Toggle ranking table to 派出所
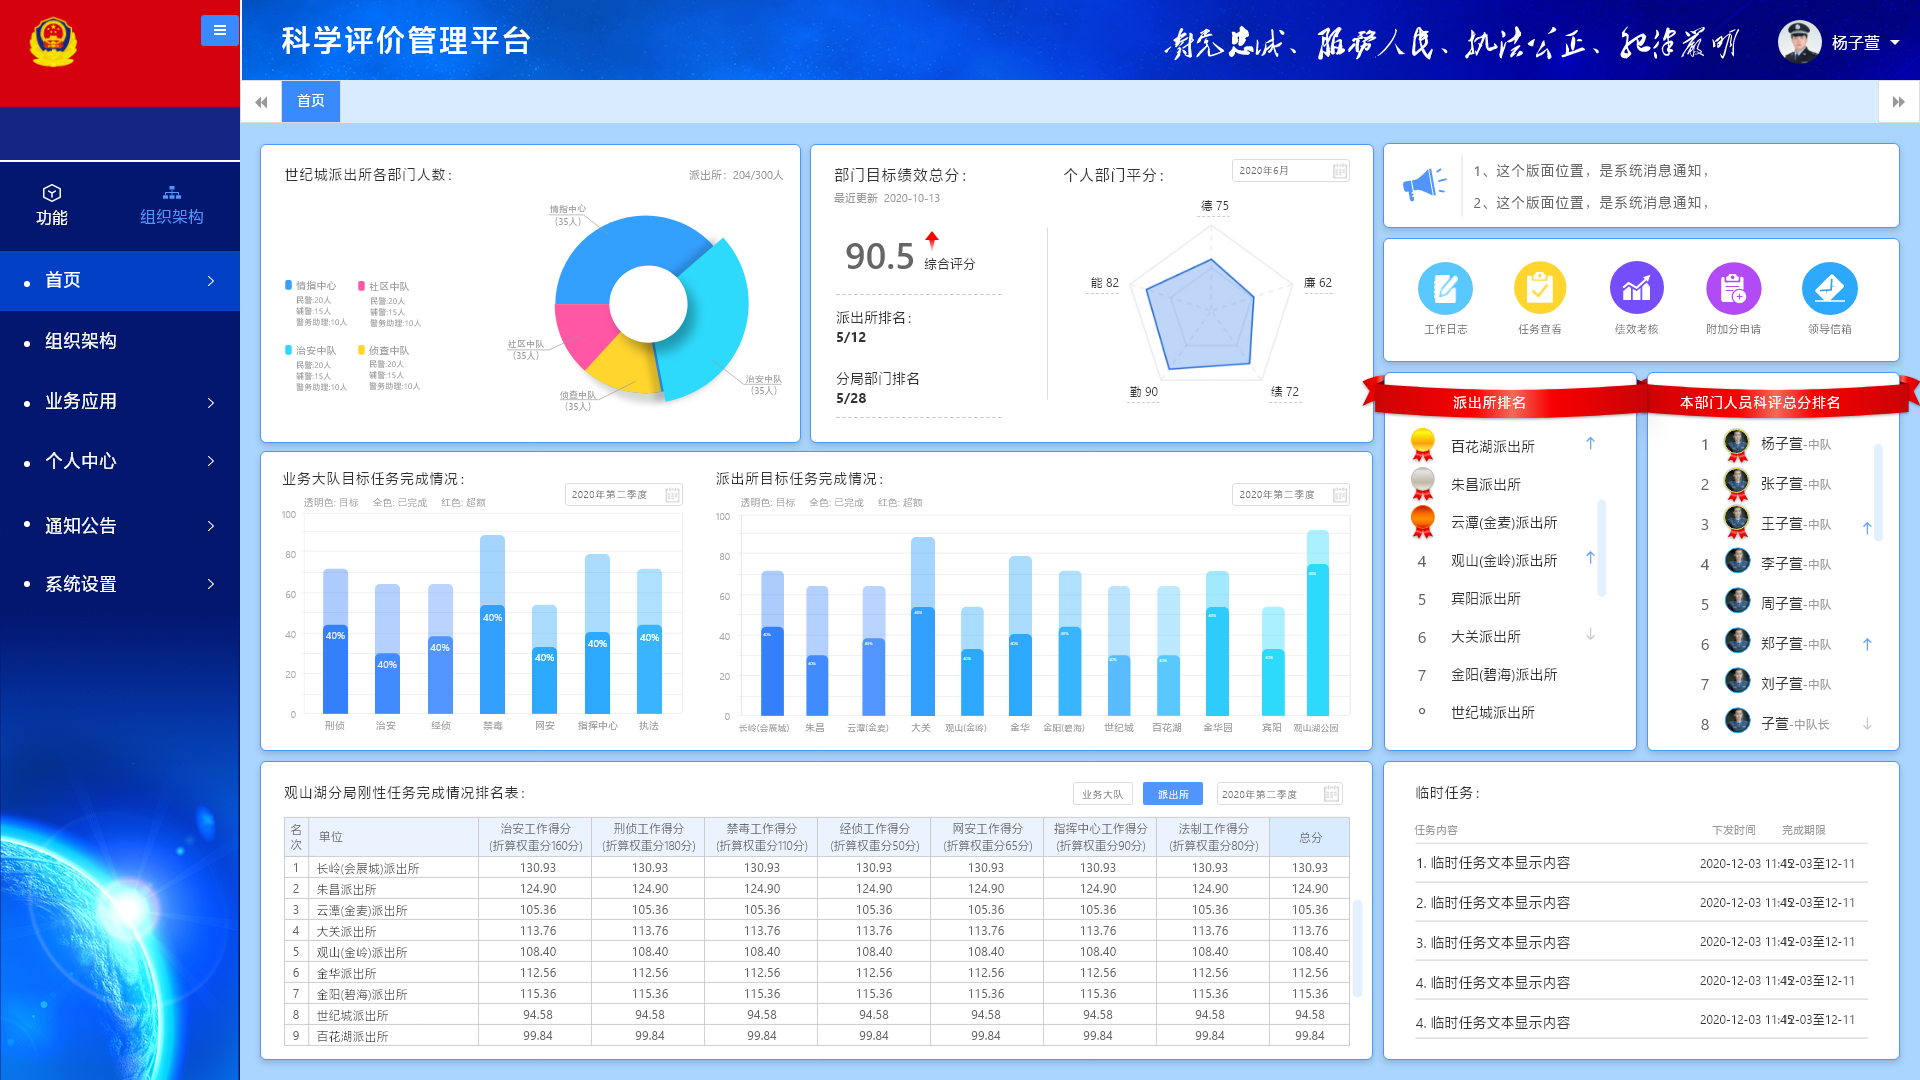The width and height of the screenshot is (1920, 1080). [1173, 794]
